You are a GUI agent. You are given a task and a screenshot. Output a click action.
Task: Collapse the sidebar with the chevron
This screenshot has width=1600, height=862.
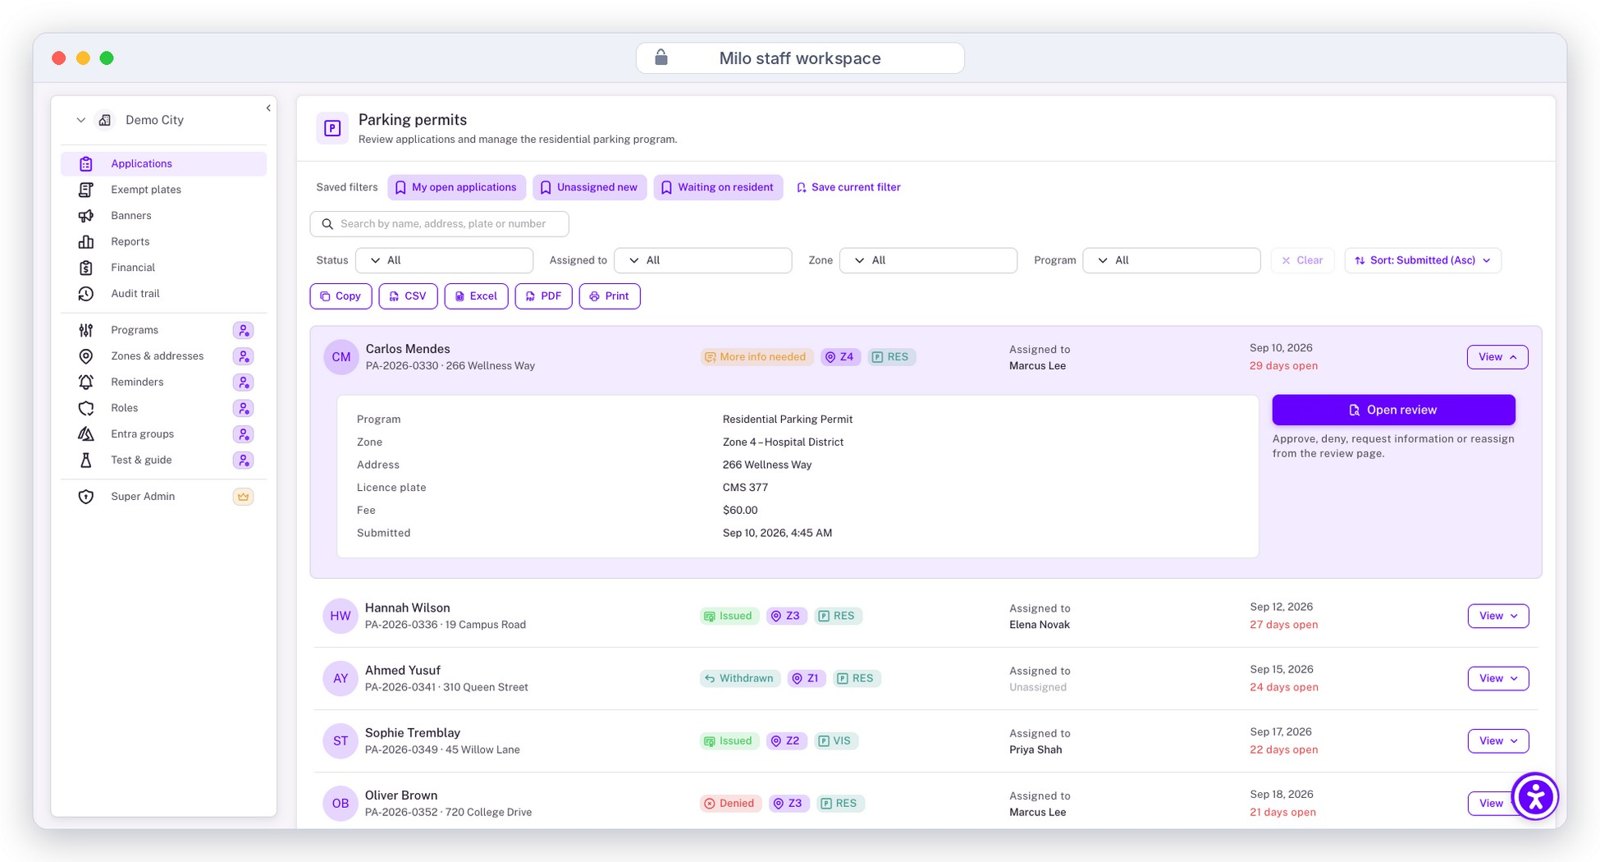pos(268,108)
